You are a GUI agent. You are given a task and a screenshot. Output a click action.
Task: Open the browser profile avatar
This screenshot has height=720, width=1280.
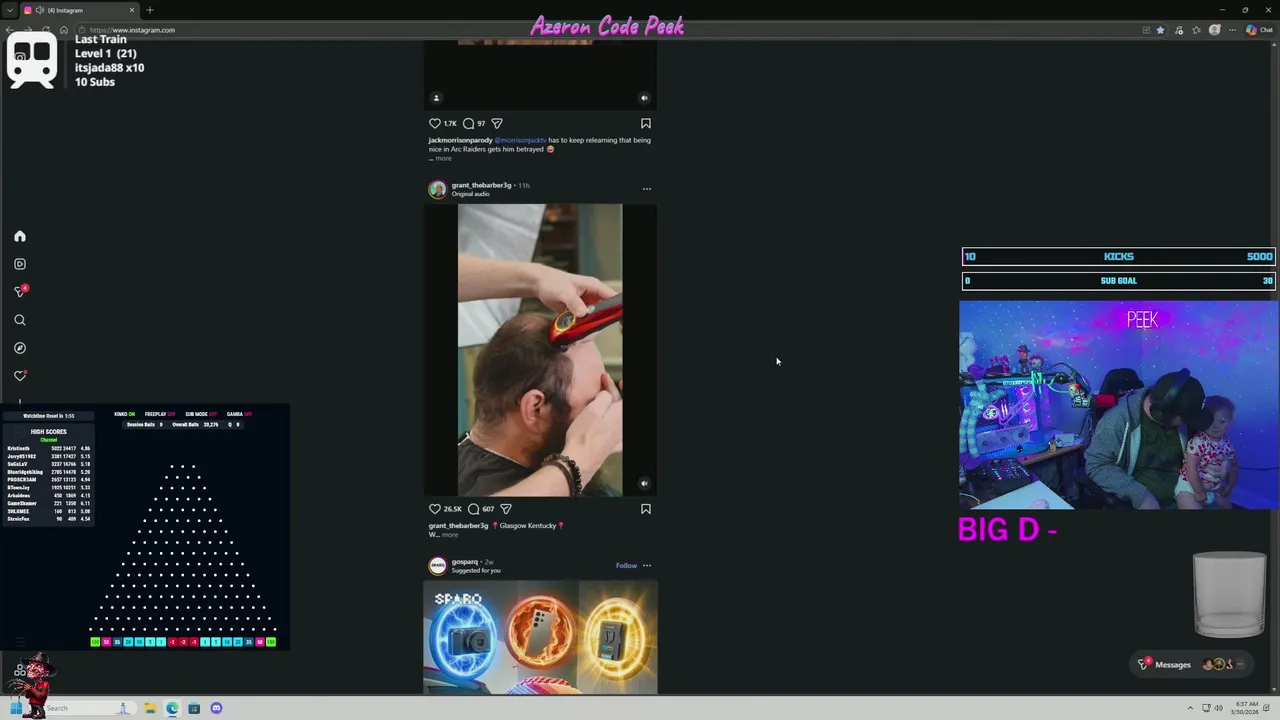point(1215,30)
